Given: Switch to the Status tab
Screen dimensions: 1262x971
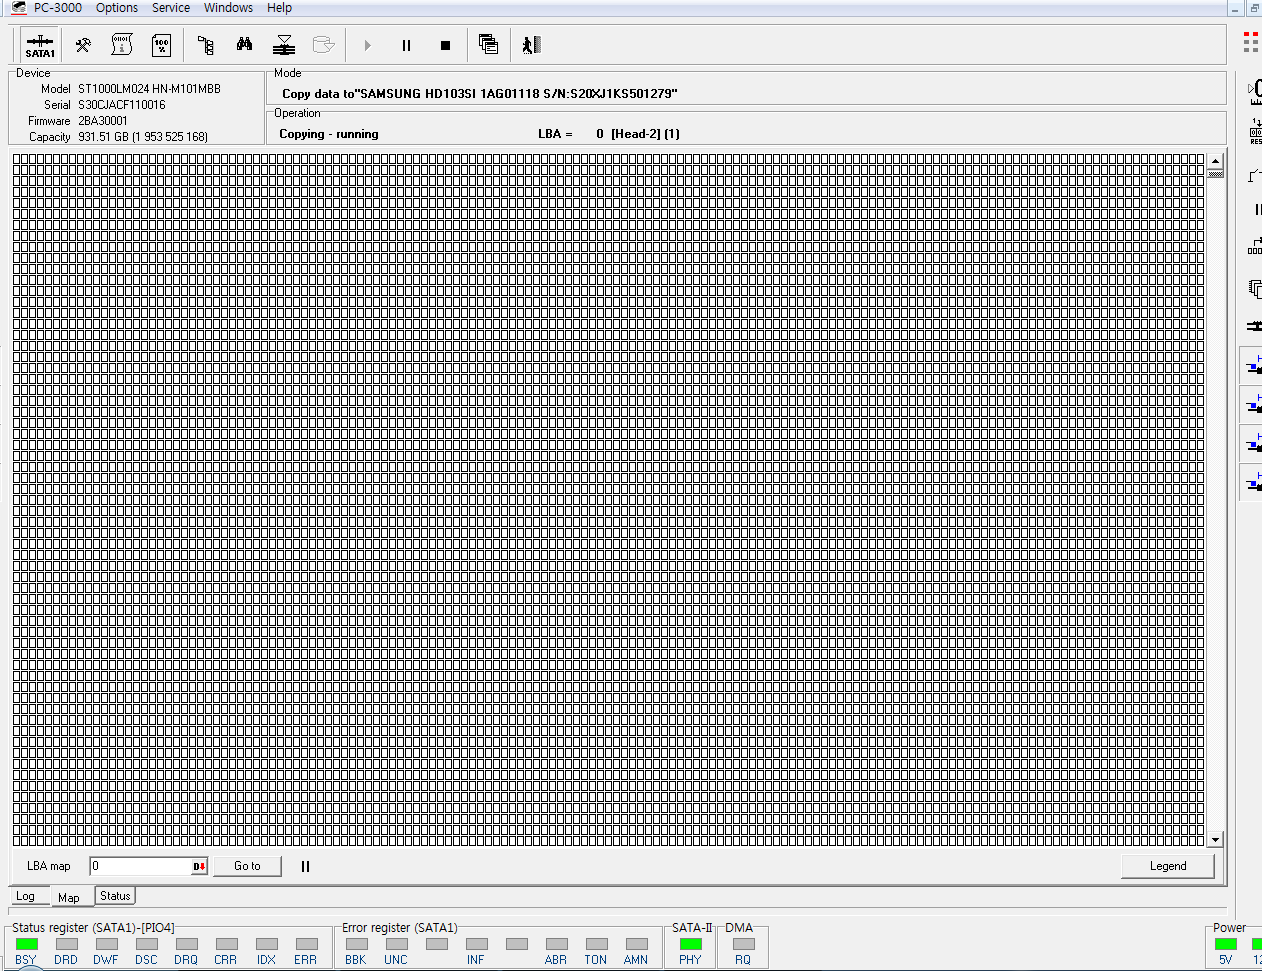Looking at the screenshot, I should [x=114, y=896].
